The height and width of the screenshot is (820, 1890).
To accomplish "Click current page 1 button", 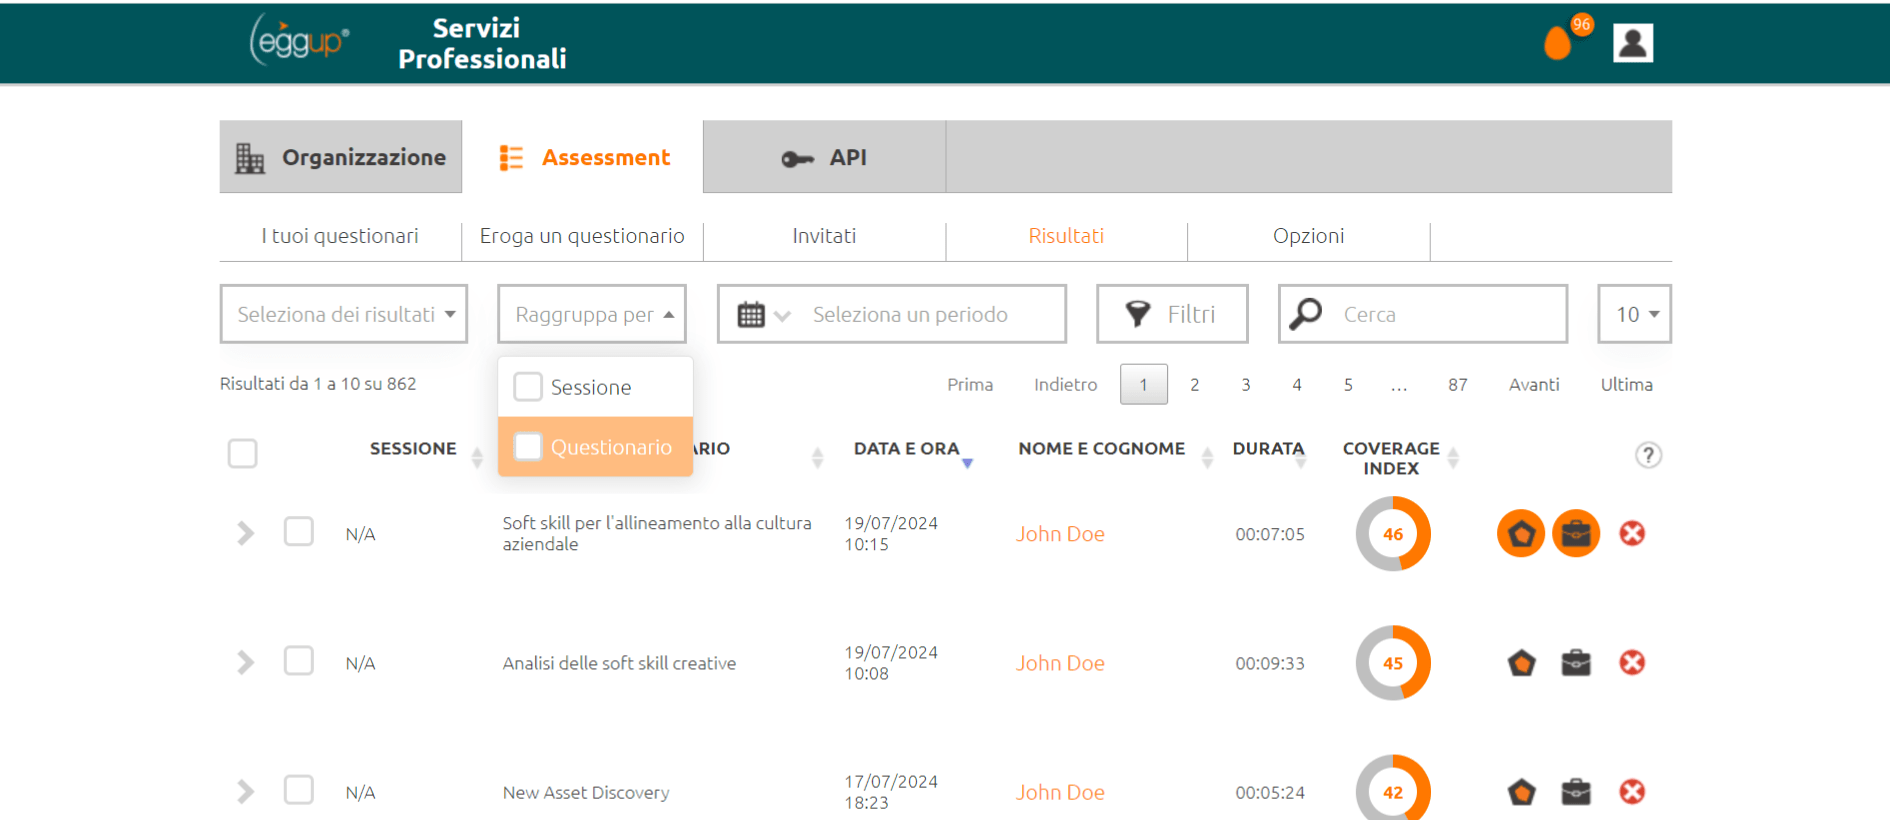I will click(1144, 385).
